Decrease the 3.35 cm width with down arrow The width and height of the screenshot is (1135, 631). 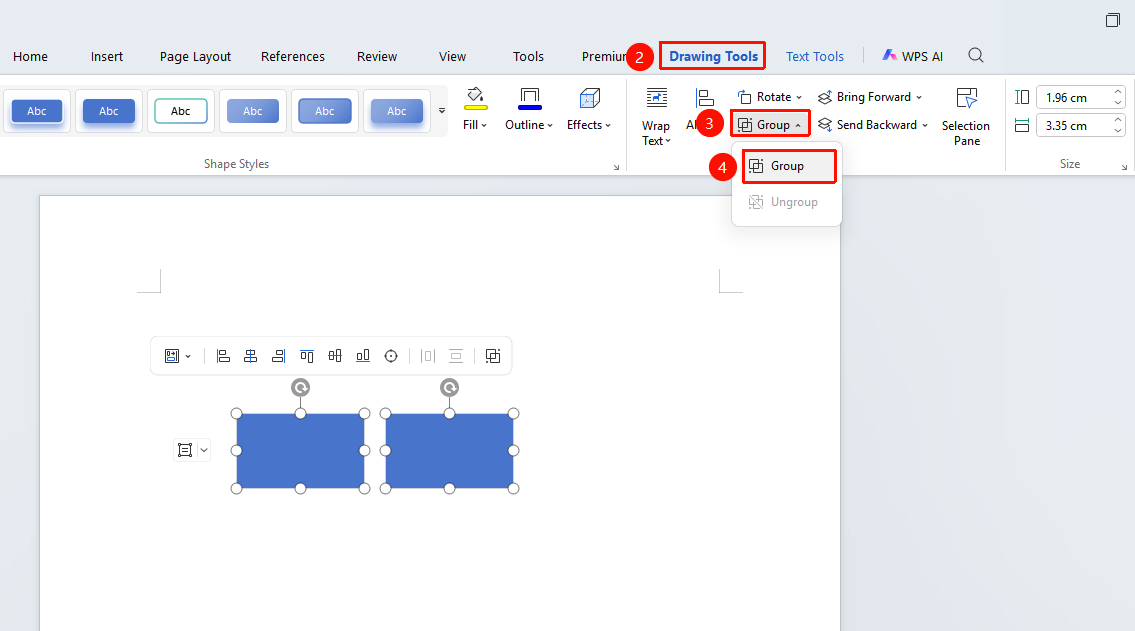coord(1118,131)
